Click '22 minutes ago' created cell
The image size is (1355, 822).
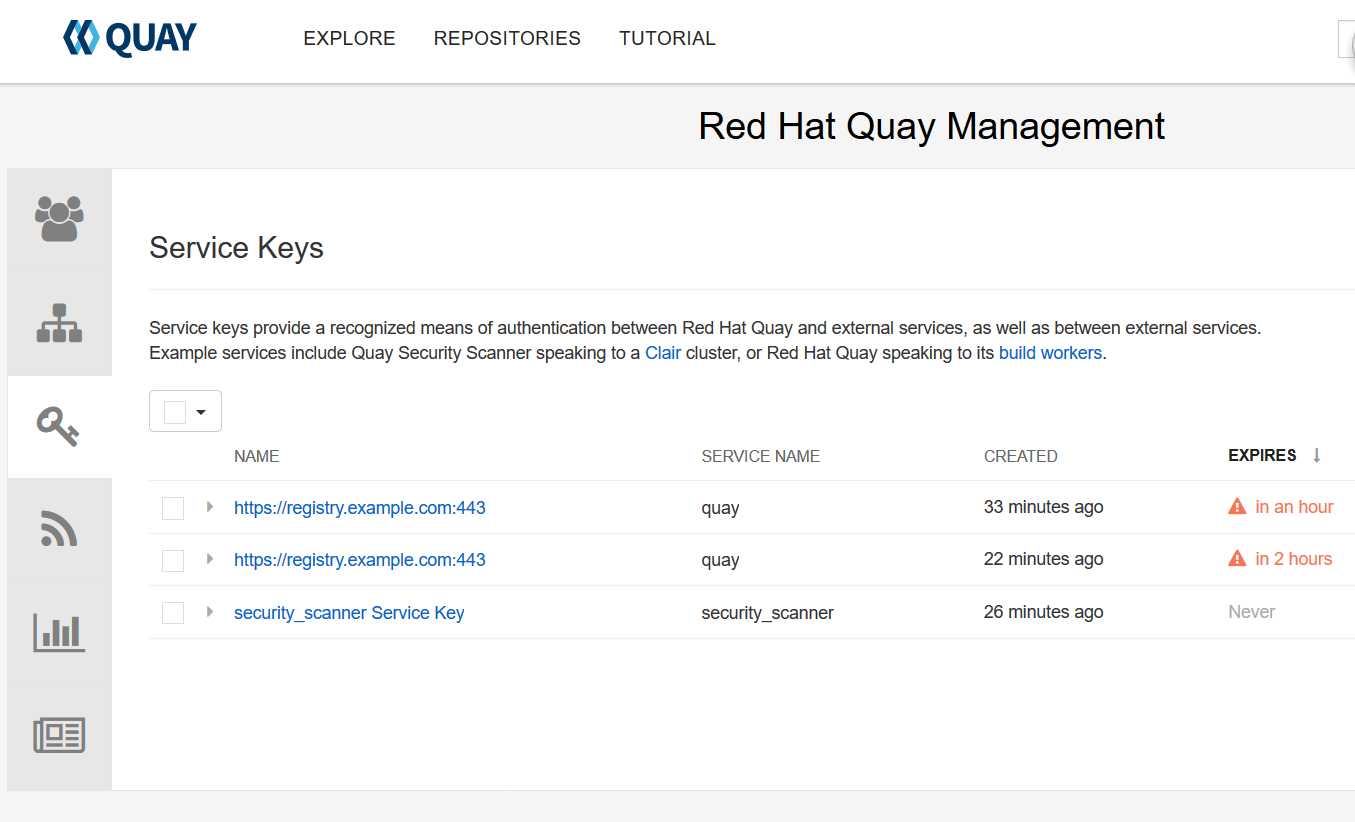[1043, 559]
